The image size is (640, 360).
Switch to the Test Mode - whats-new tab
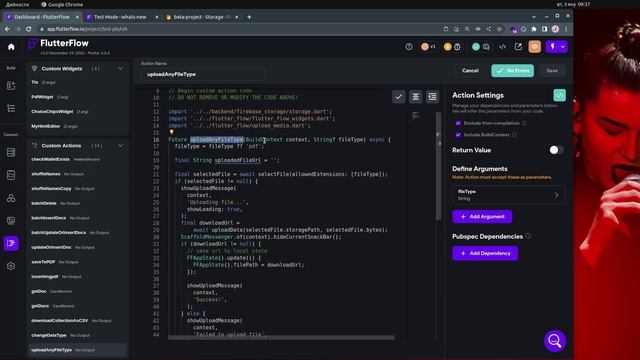pos(120,17)
